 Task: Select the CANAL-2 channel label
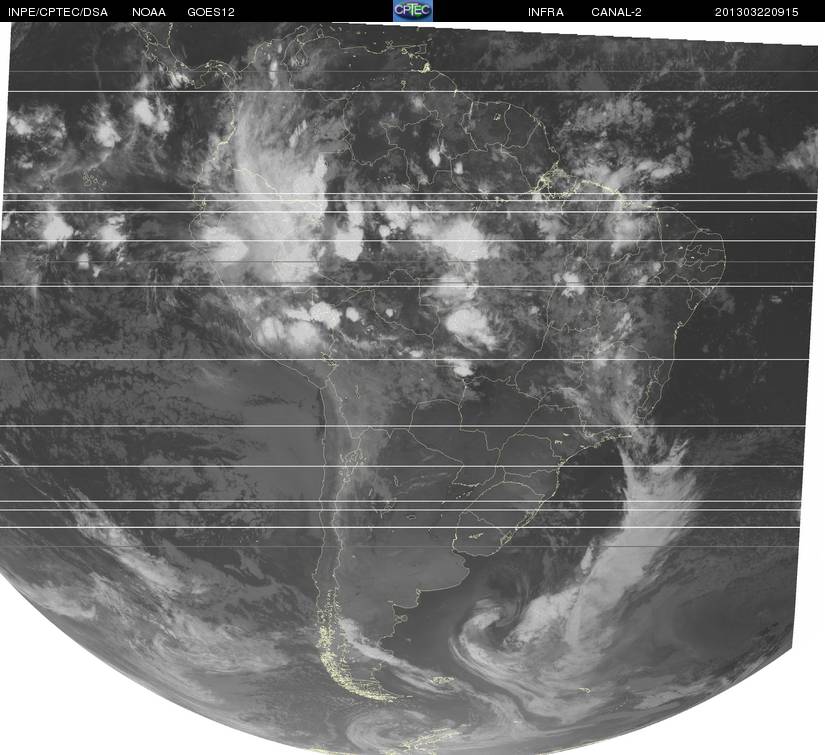(x=616, y=12)
